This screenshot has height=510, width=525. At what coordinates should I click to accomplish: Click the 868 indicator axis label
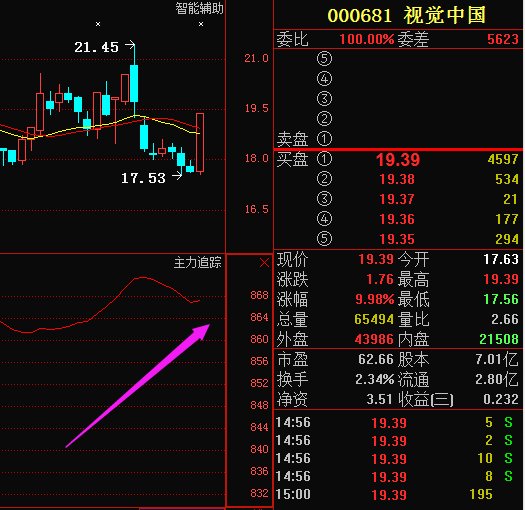[259, 295]
